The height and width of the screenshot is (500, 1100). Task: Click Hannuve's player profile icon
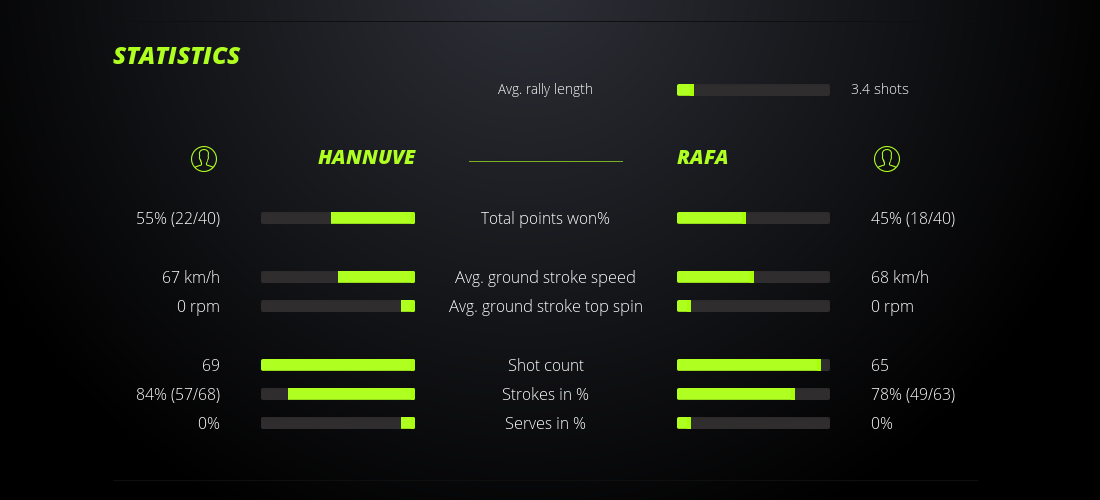[x=204, y=158]
